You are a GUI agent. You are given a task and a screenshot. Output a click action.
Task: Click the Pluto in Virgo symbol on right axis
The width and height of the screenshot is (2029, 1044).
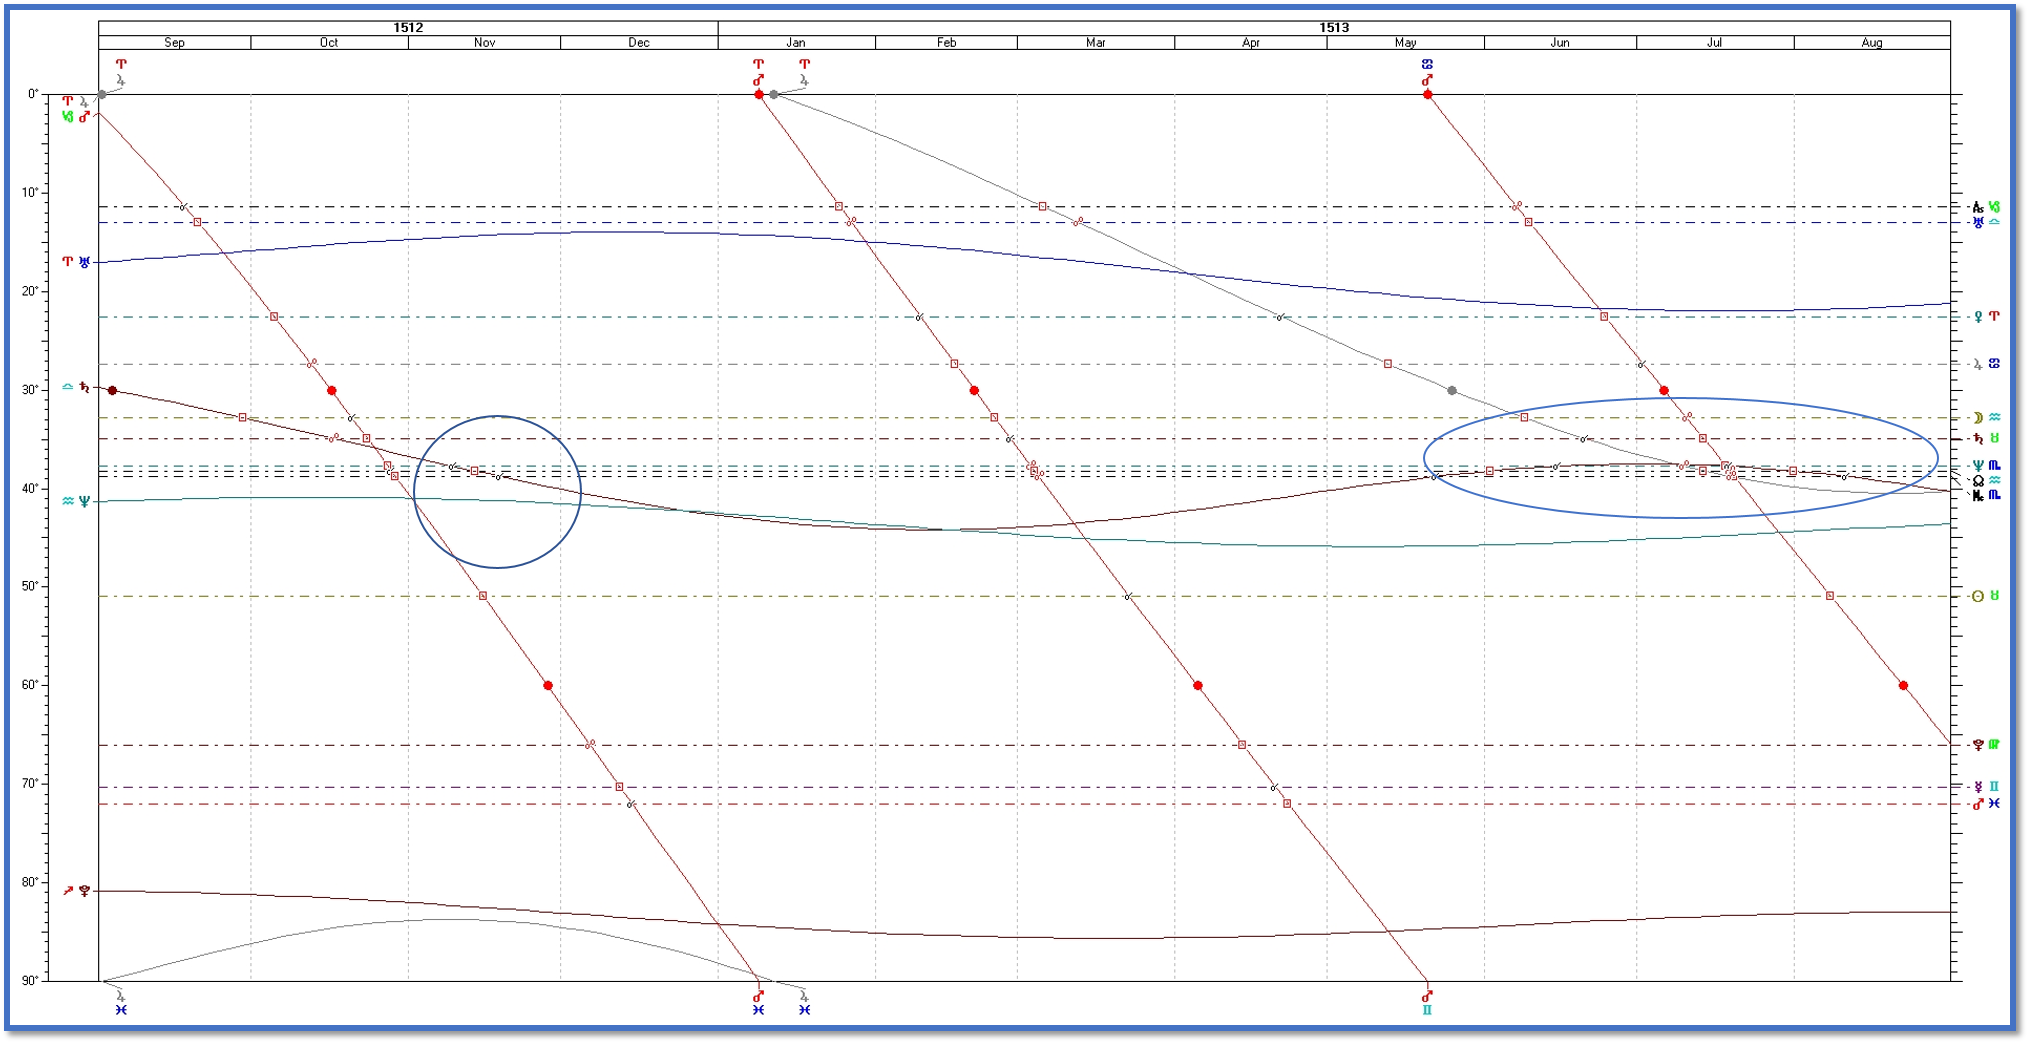pyautogui.click(x=1985, y=745)
